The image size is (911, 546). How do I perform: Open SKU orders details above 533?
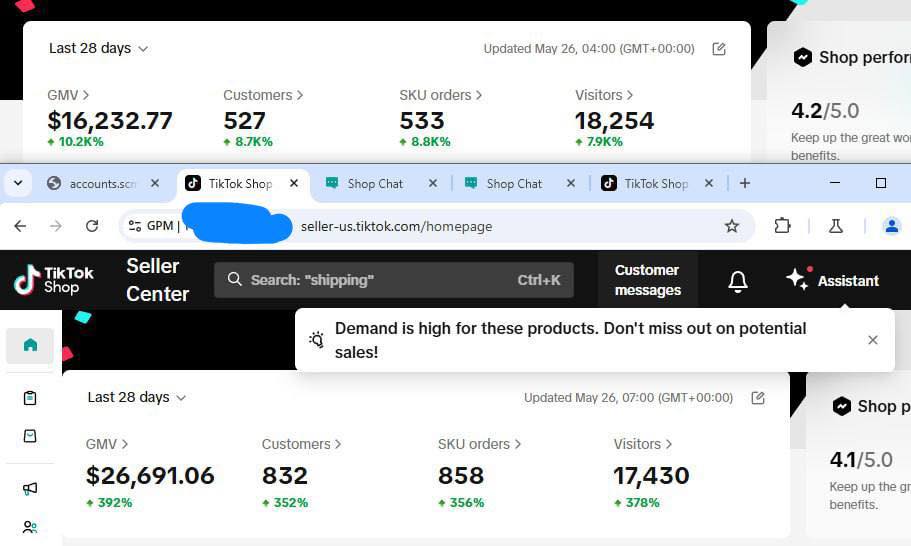441,95
